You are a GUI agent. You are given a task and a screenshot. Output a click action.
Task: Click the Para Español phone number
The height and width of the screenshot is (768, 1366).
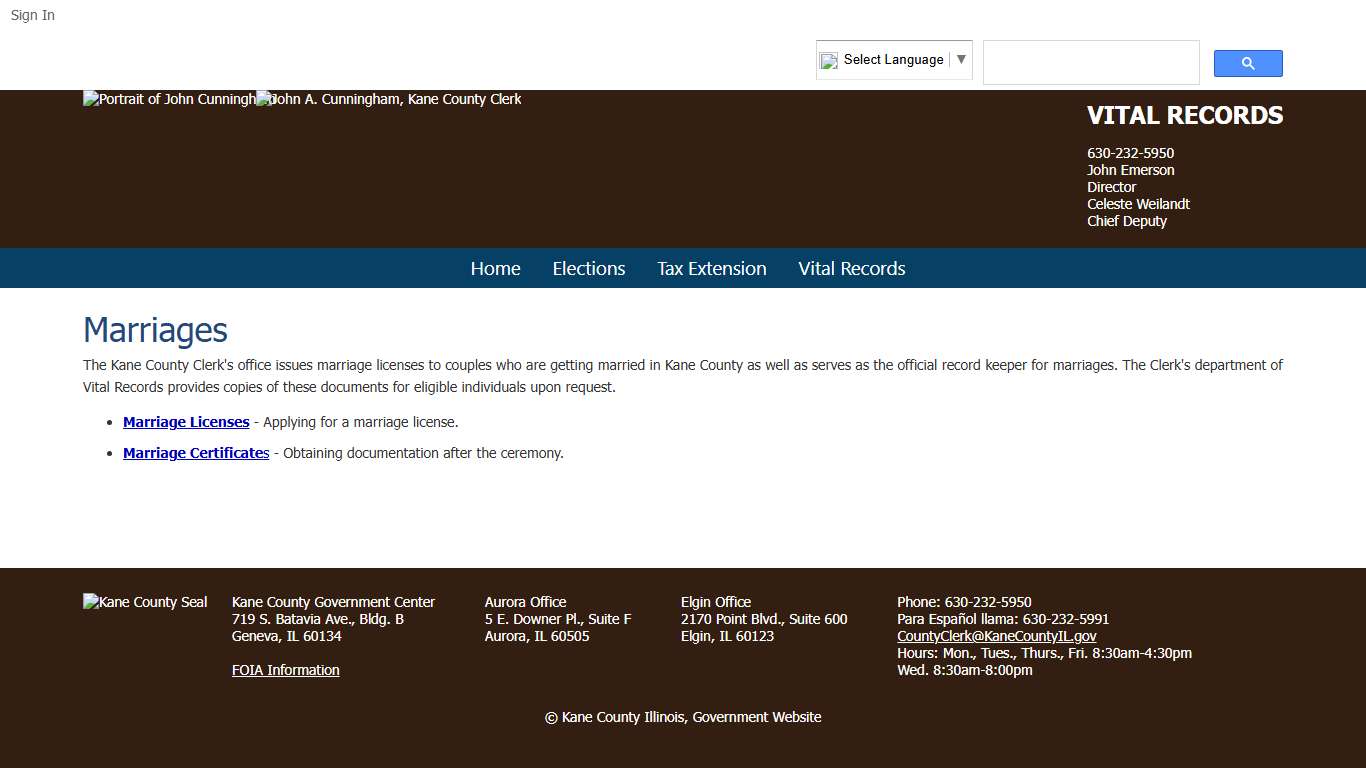pyautogui.click(x=1065, y=619)
